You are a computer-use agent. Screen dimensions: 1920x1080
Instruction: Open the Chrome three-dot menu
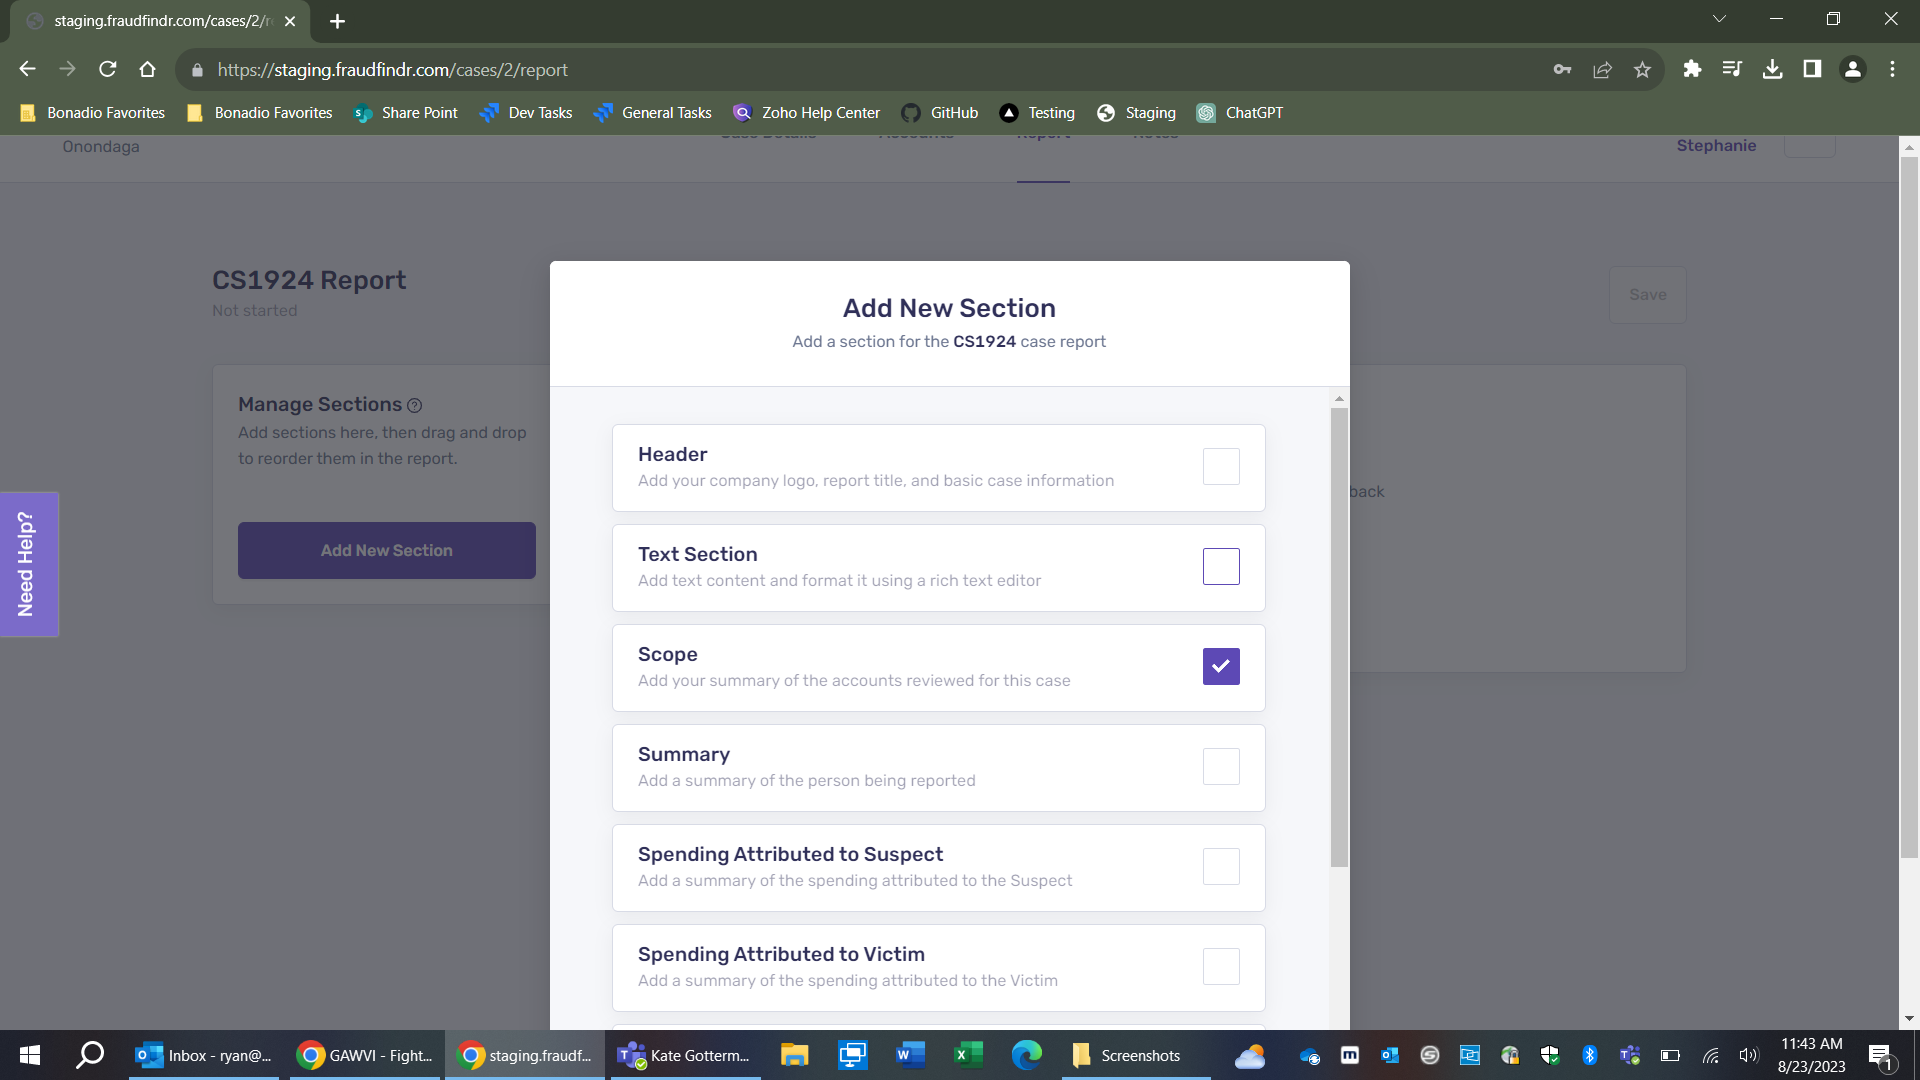pyautogui.click(x=1892, y=69)
